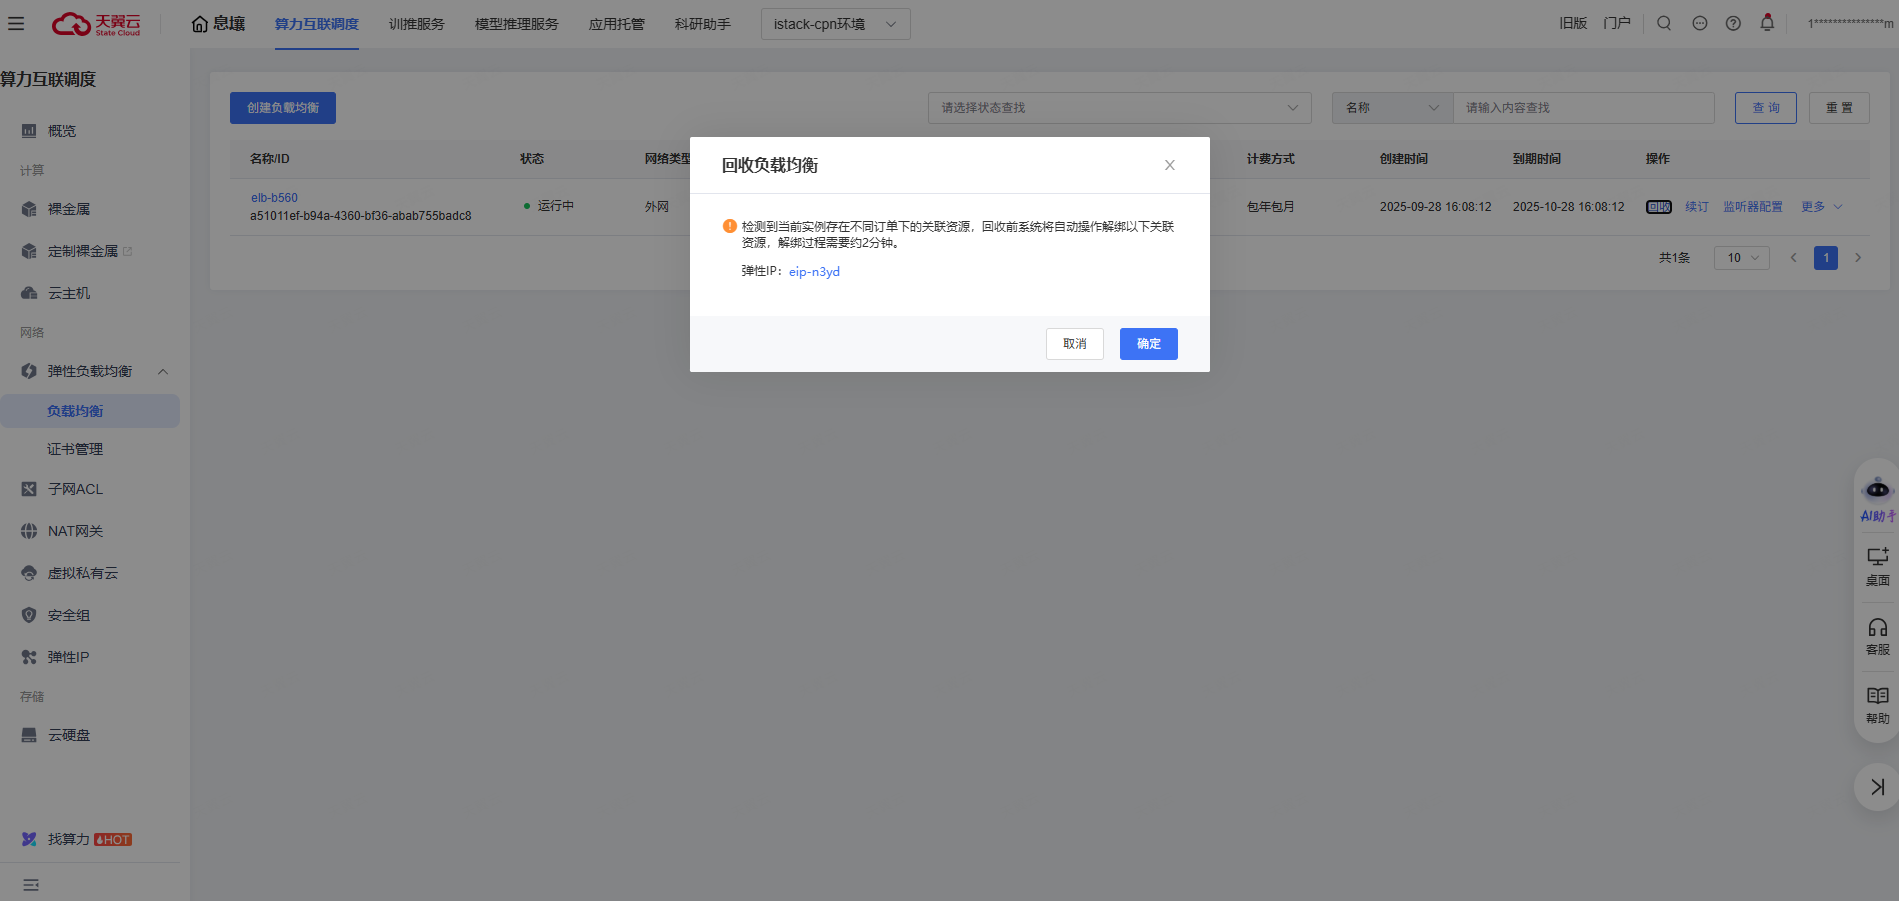Click the 包年包月 billing cell
The image size is (1899, 901).
click(1270, 207)
